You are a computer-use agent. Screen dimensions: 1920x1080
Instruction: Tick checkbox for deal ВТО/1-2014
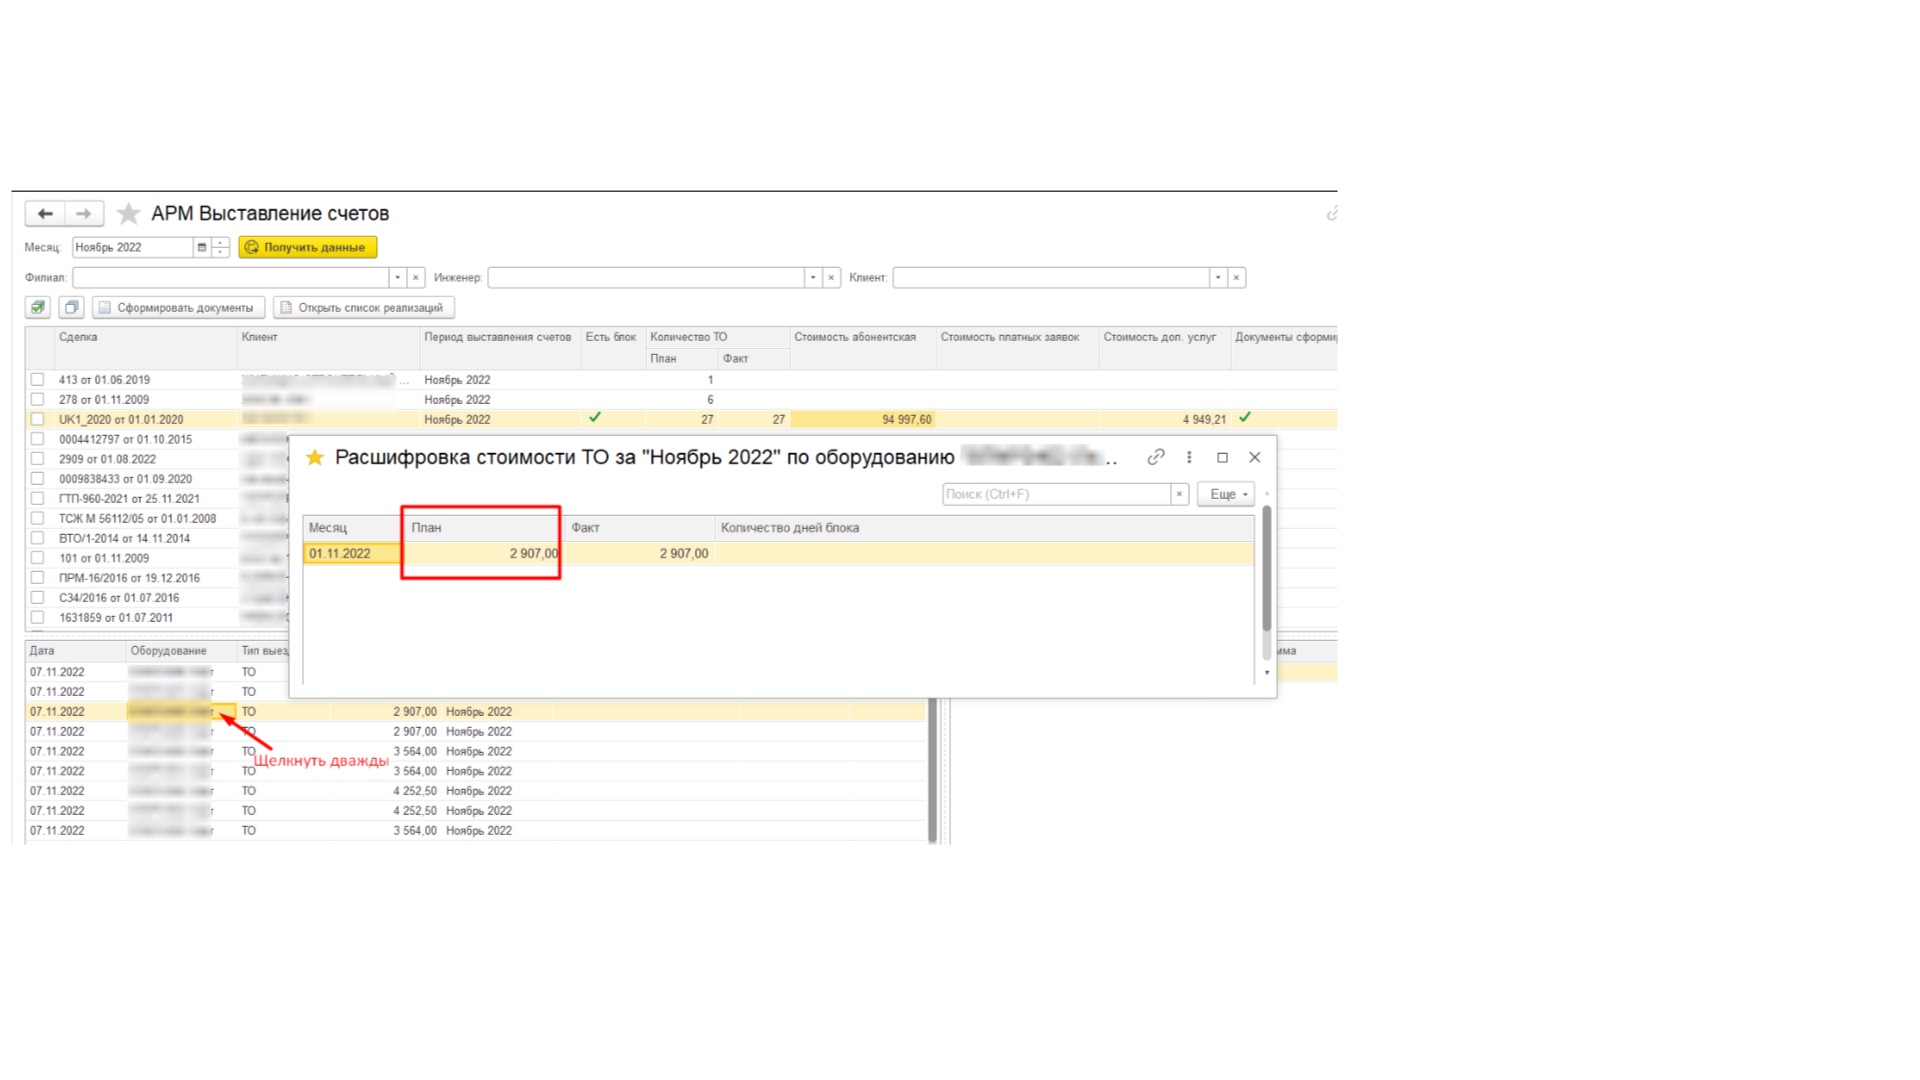[37, 538]
